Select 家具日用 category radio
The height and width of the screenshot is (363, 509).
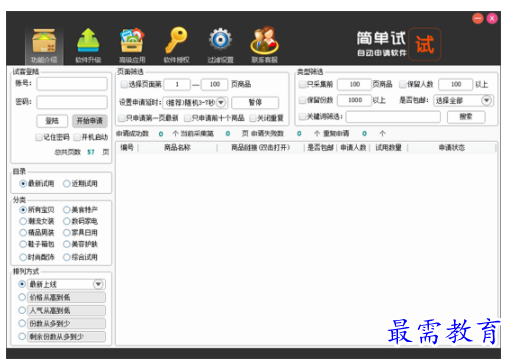pyautogui.click(x=67, y=233)
